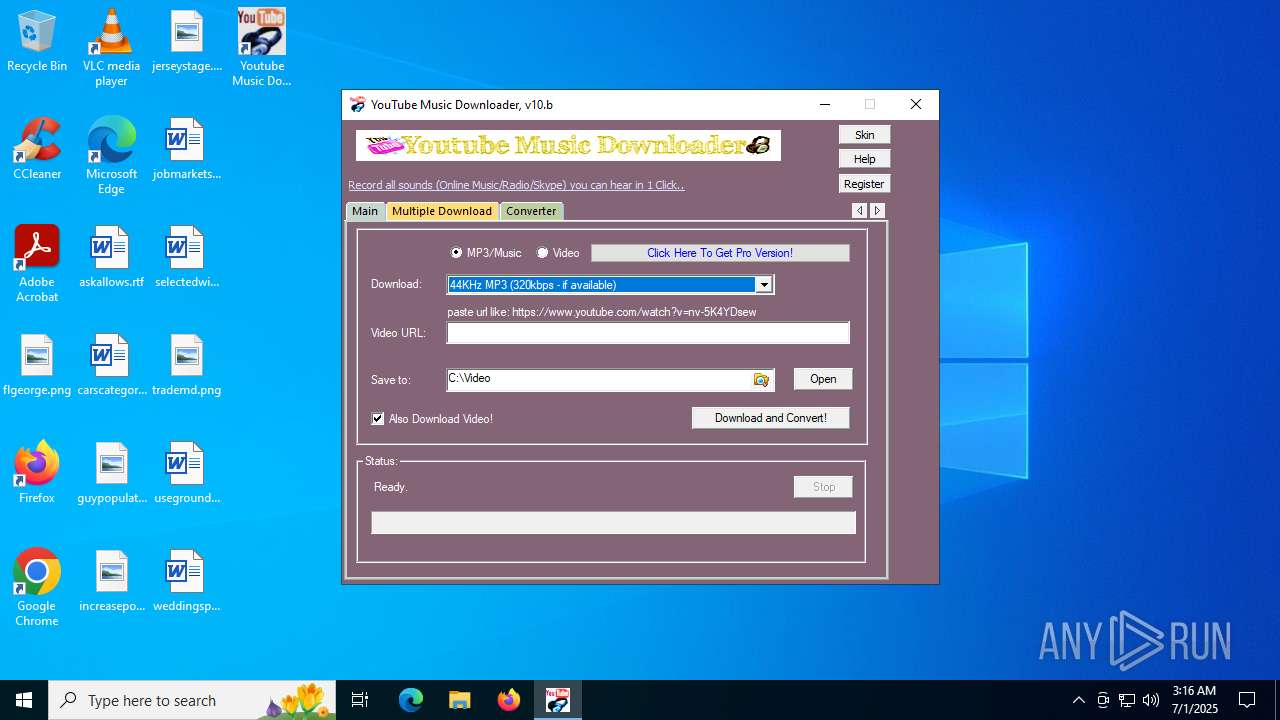Click Open next to save path
Image resolution: width=1280 pixels, height=720 pixels.
pos(823,379)
